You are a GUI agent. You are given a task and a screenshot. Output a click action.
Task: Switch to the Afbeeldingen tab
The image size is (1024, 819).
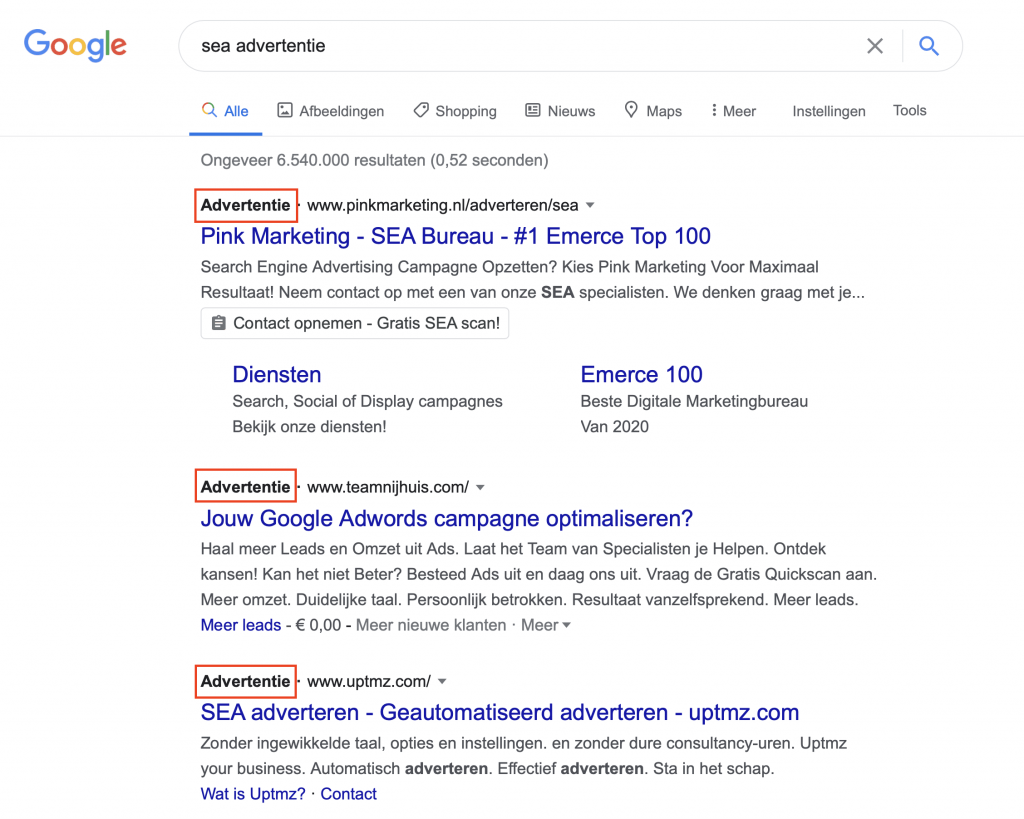[x=331, y=111]
